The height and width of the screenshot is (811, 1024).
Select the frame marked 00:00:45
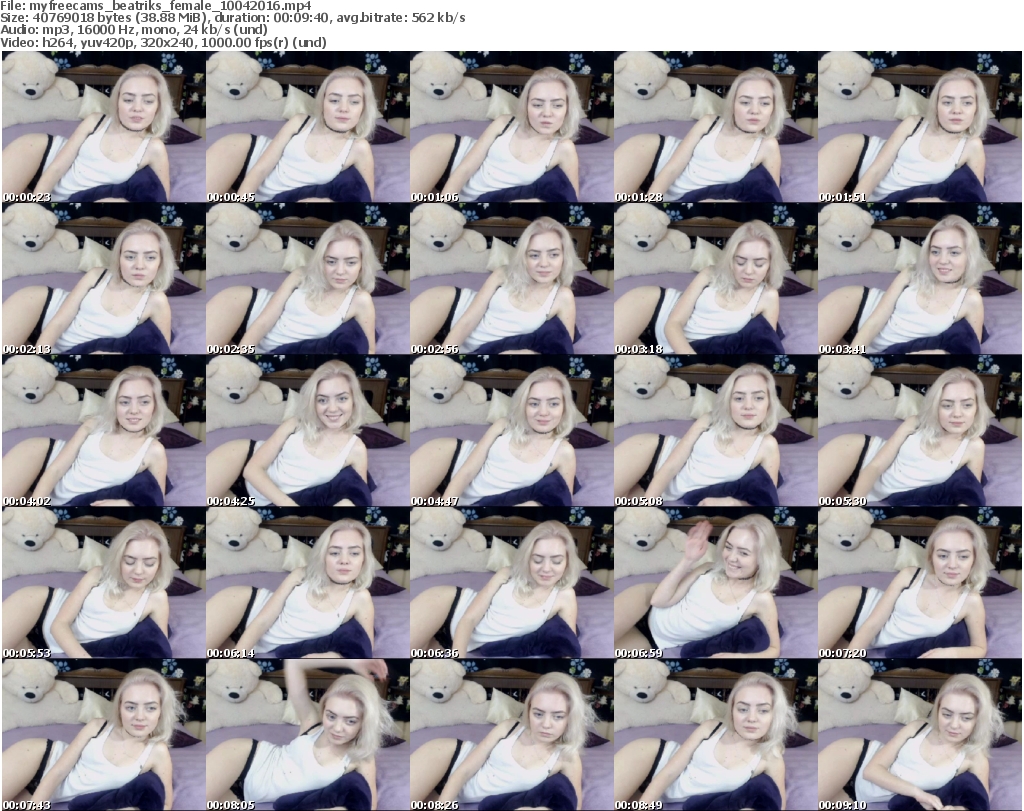[x=306, y=127]
